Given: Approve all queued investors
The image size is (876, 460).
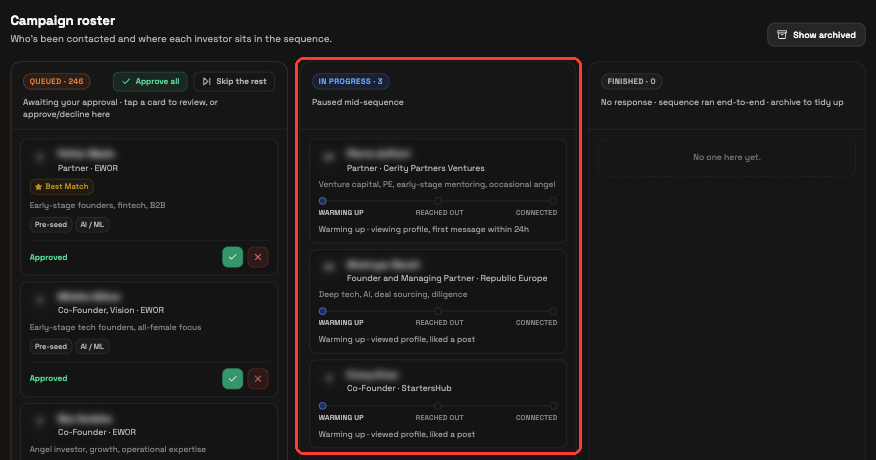Looking at the screenshot, I should click(x=150, y=82).
